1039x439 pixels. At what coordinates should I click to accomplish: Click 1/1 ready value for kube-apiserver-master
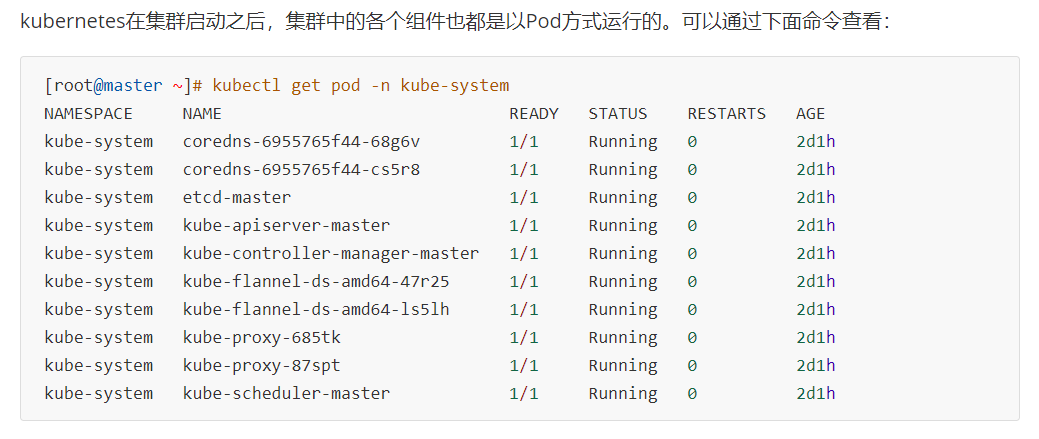(x=523, y=225)
